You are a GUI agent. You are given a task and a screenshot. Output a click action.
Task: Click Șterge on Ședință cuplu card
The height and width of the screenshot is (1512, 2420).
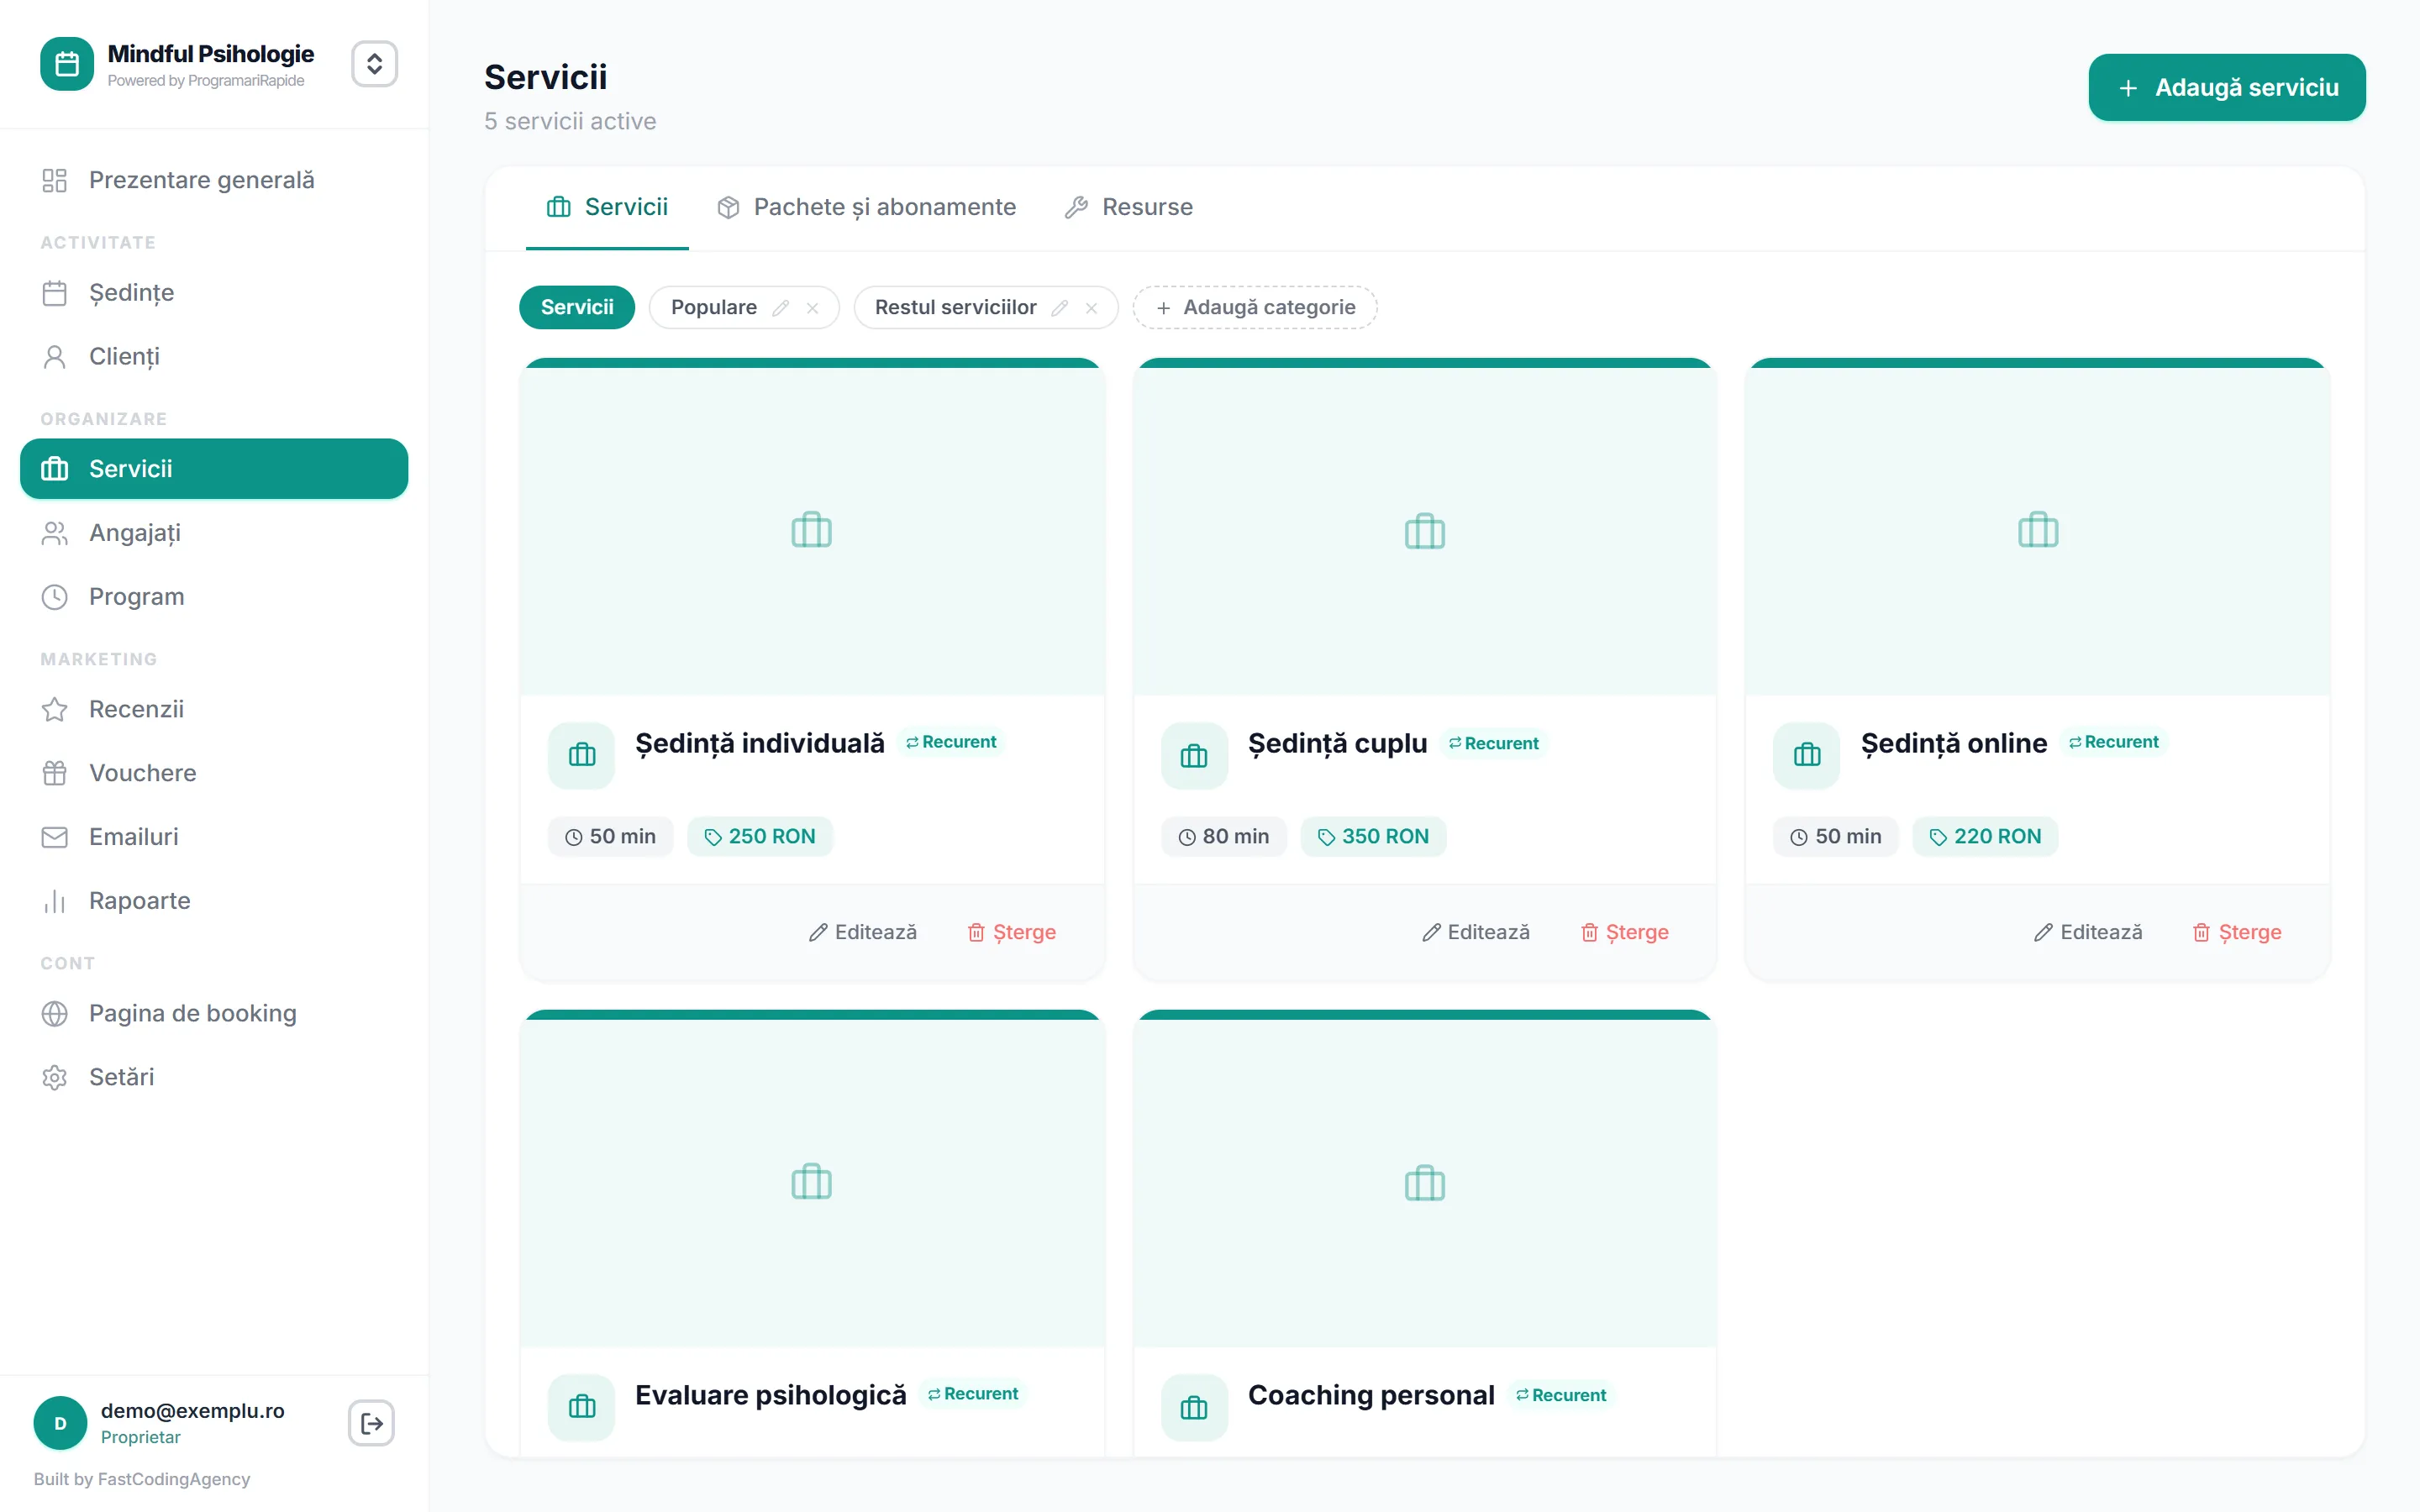(1625, 932)
